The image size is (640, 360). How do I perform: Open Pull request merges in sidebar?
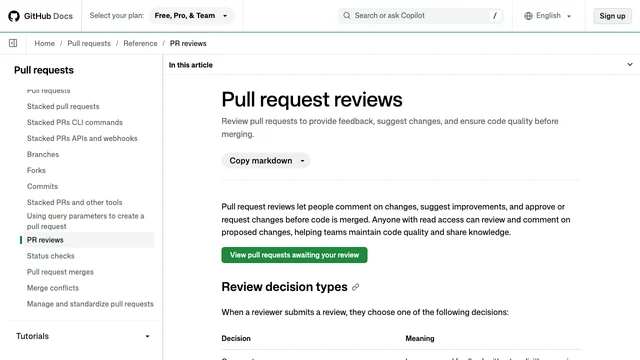[60, 272]
